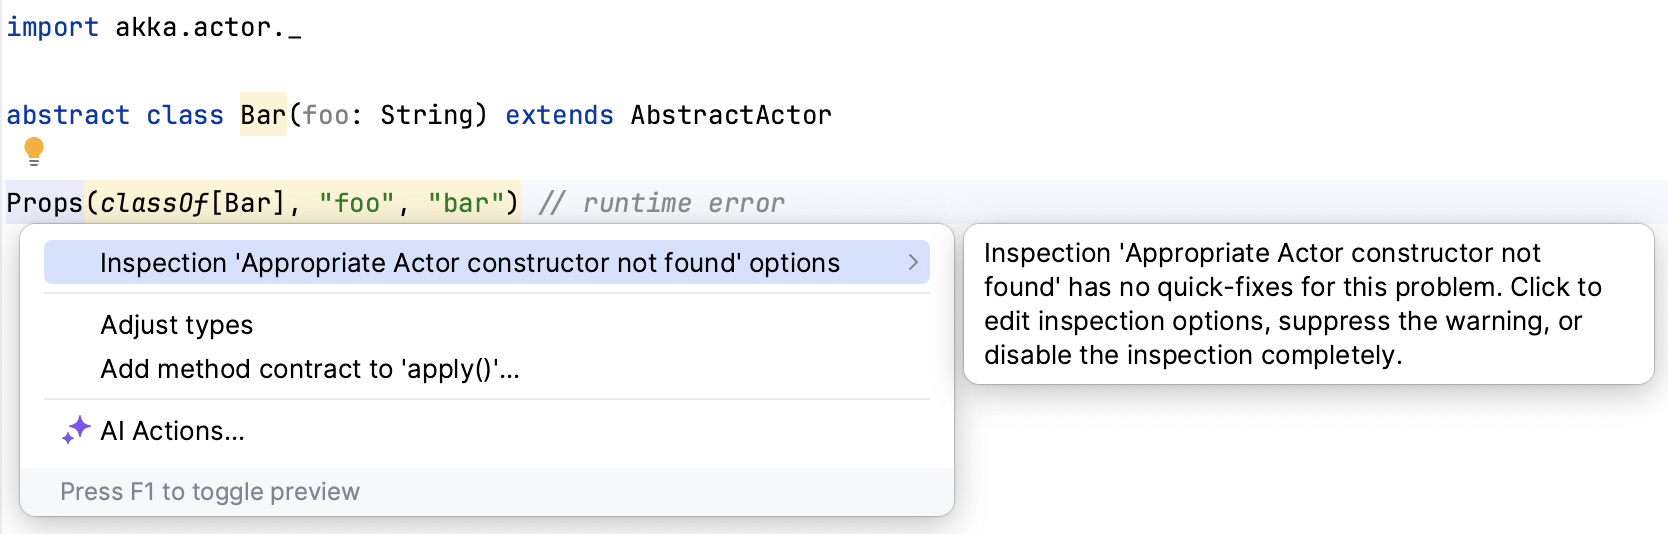This screenshot has height=534, width=1668.
Task: Click the inspection description preview text
Action: (x=1292, y=304)
